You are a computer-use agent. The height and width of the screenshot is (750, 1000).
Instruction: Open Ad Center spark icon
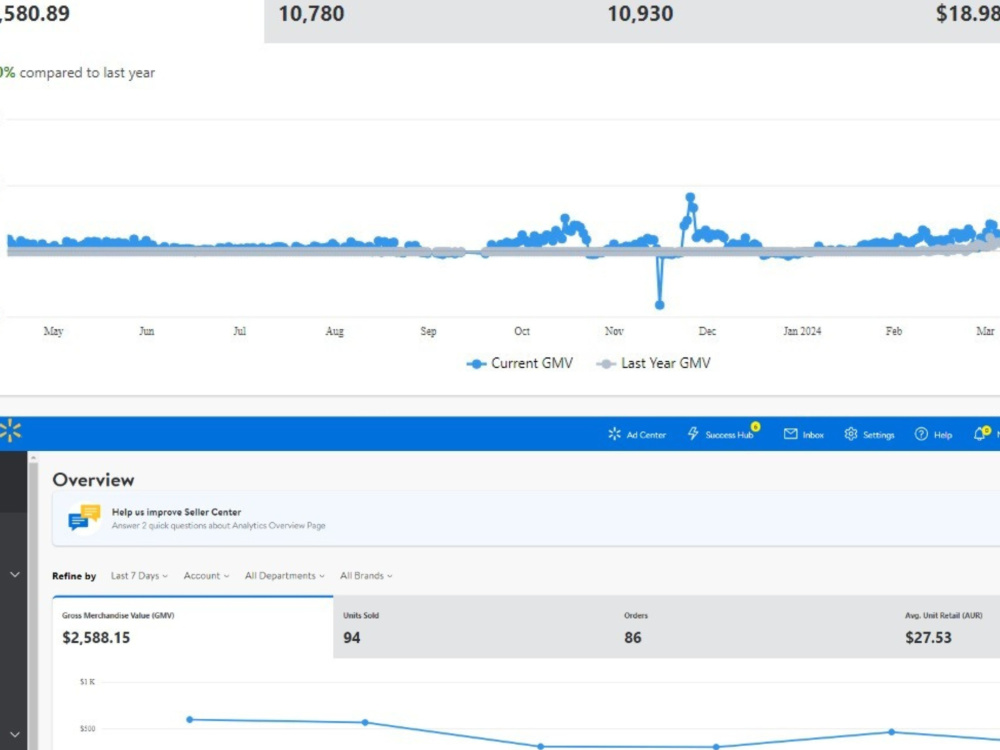[614, 434]
